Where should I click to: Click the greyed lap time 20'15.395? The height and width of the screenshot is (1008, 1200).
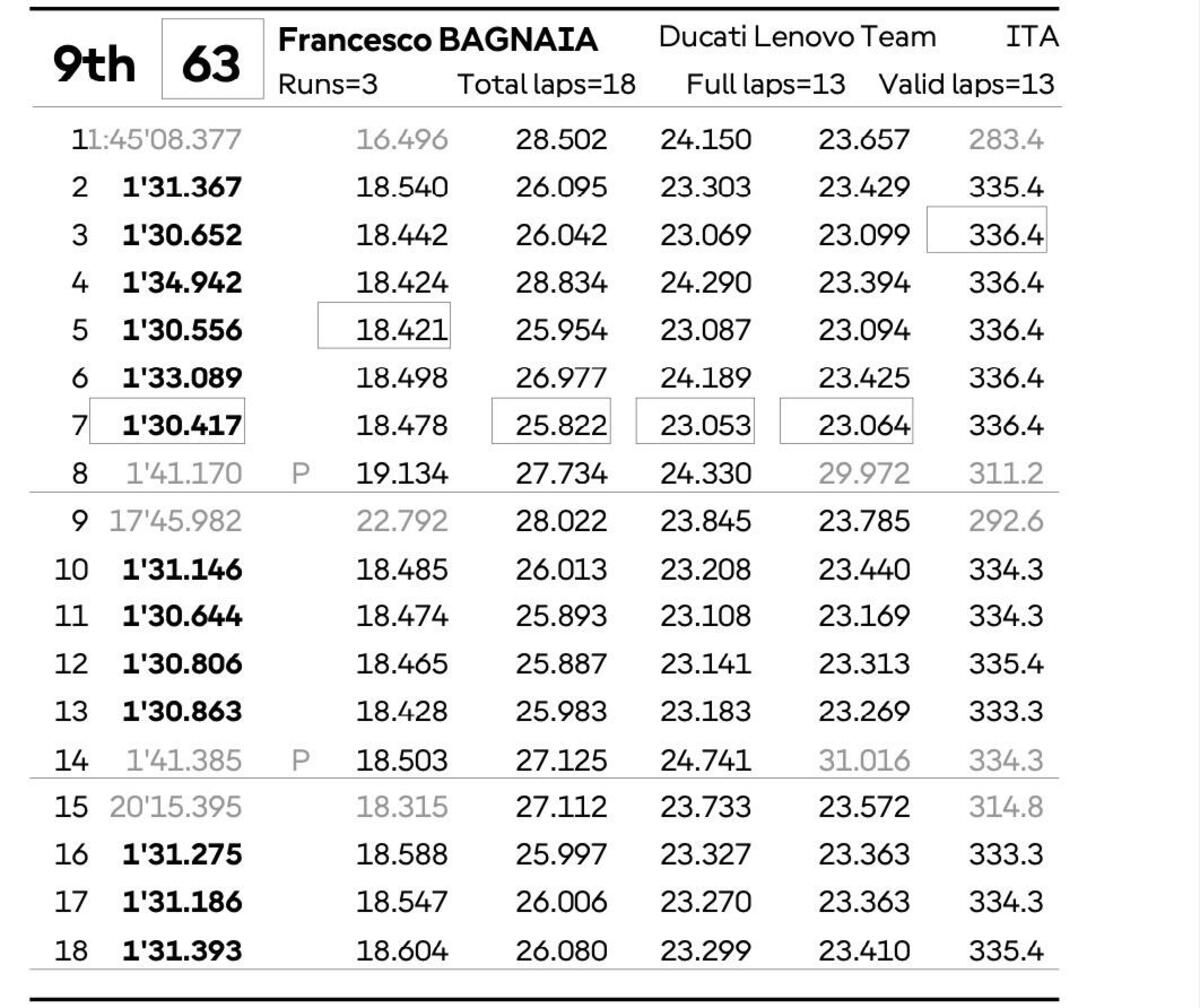(x=175, y=807)
